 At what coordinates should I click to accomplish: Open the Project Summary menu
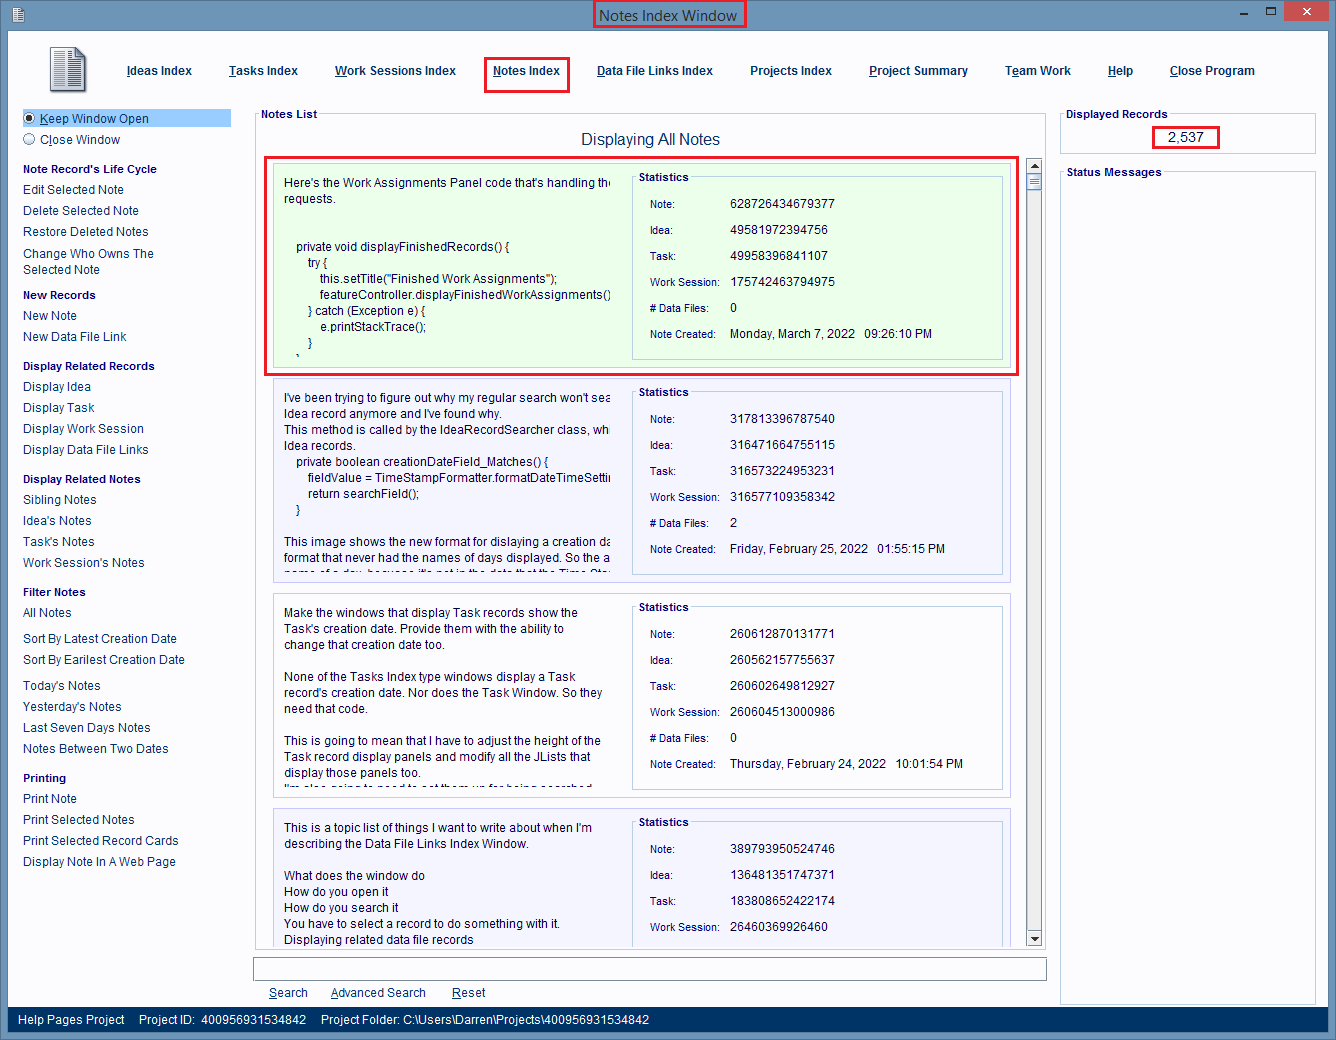(x=918, y=71)
